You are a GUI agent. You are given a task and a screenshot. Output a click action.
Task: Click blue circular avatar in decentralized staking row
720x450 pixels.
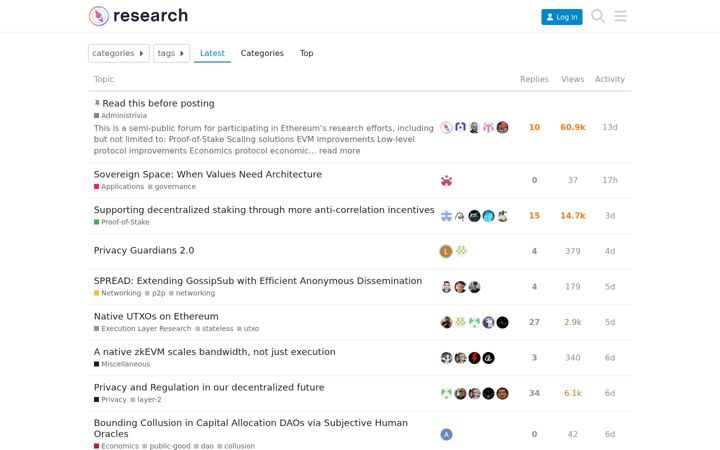489,216
